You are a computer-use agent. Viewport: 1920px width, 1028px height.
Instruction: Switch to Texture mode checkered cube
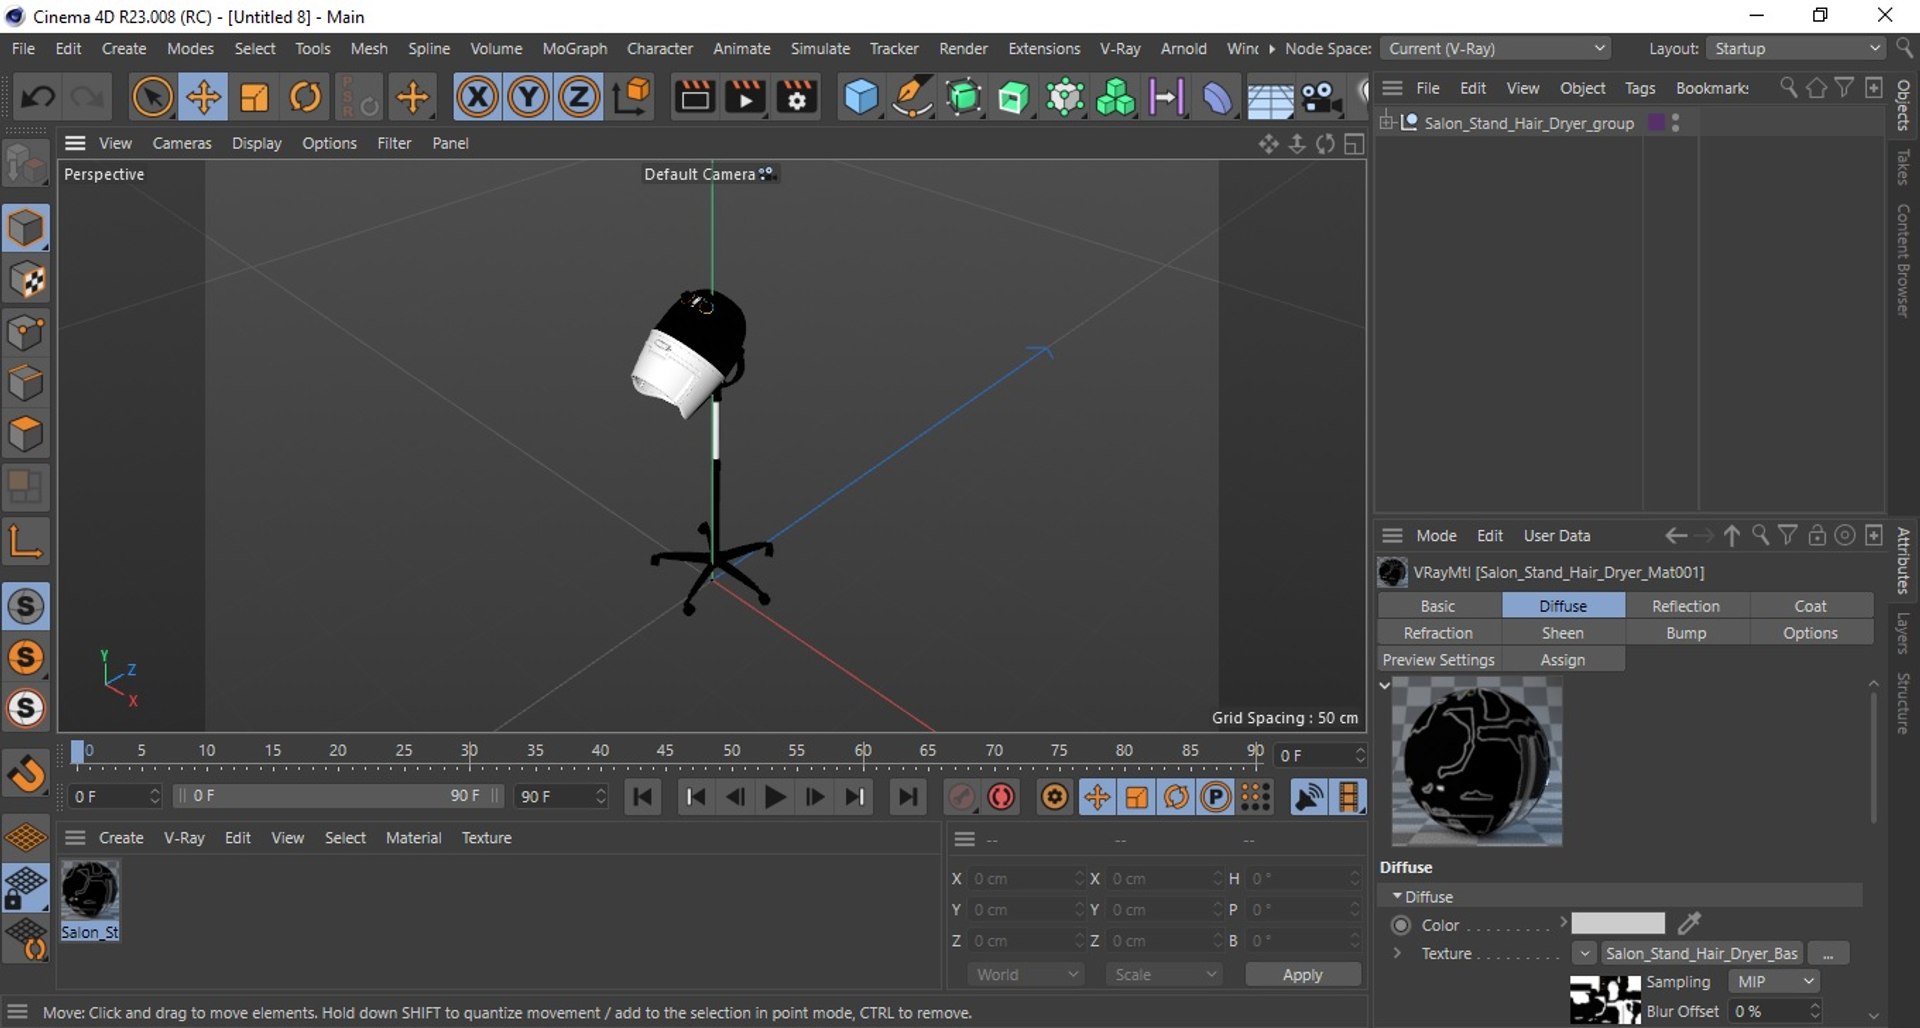[26, 281]
